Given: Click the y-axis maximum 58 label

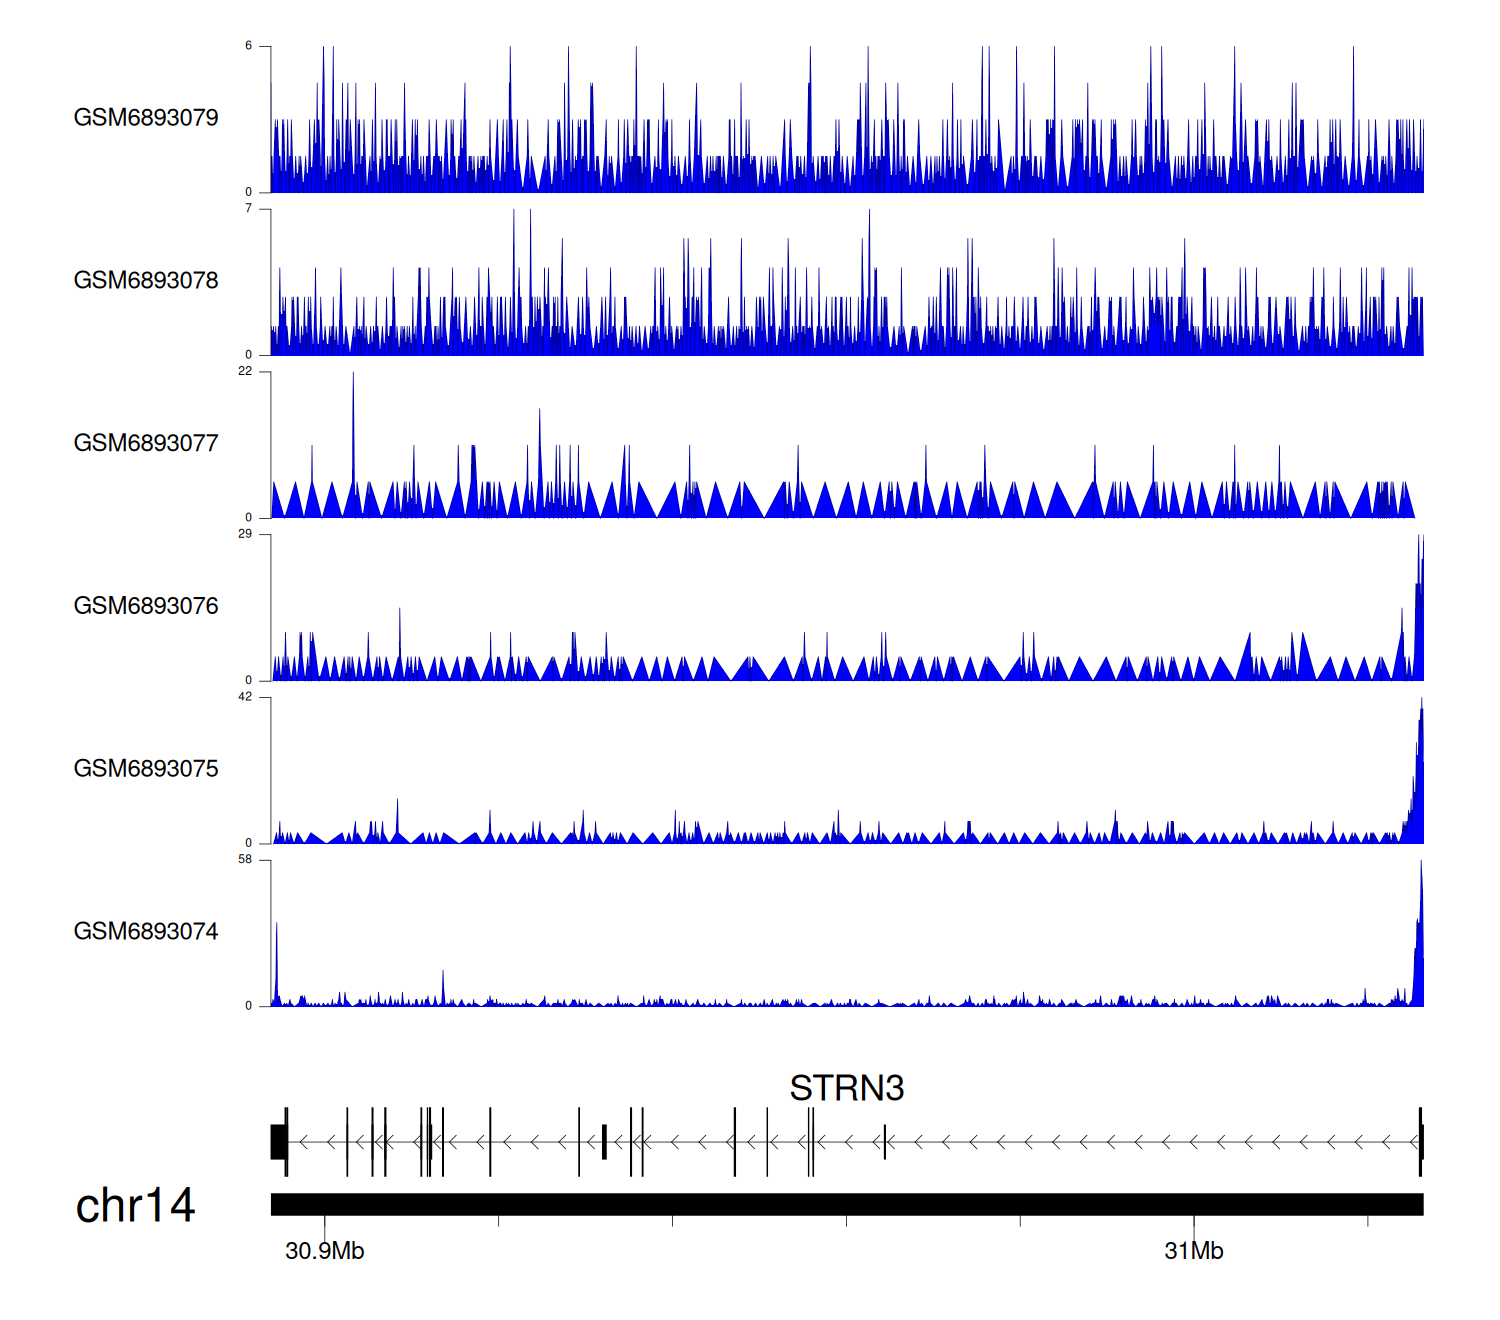Looking at the screenshot, I should [245, 860].
